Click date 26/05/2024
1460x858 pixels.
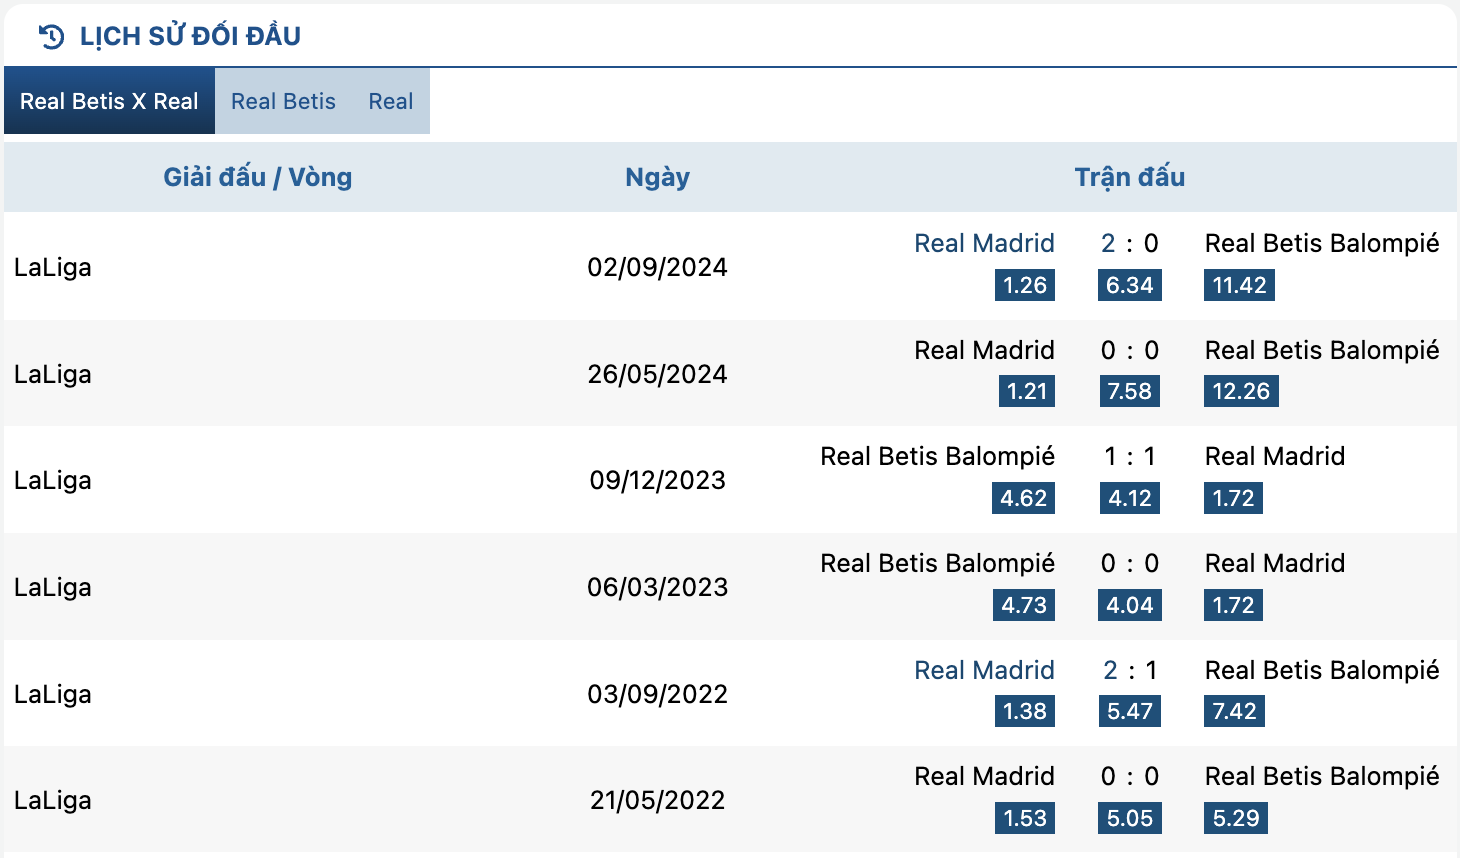[657, 374]
